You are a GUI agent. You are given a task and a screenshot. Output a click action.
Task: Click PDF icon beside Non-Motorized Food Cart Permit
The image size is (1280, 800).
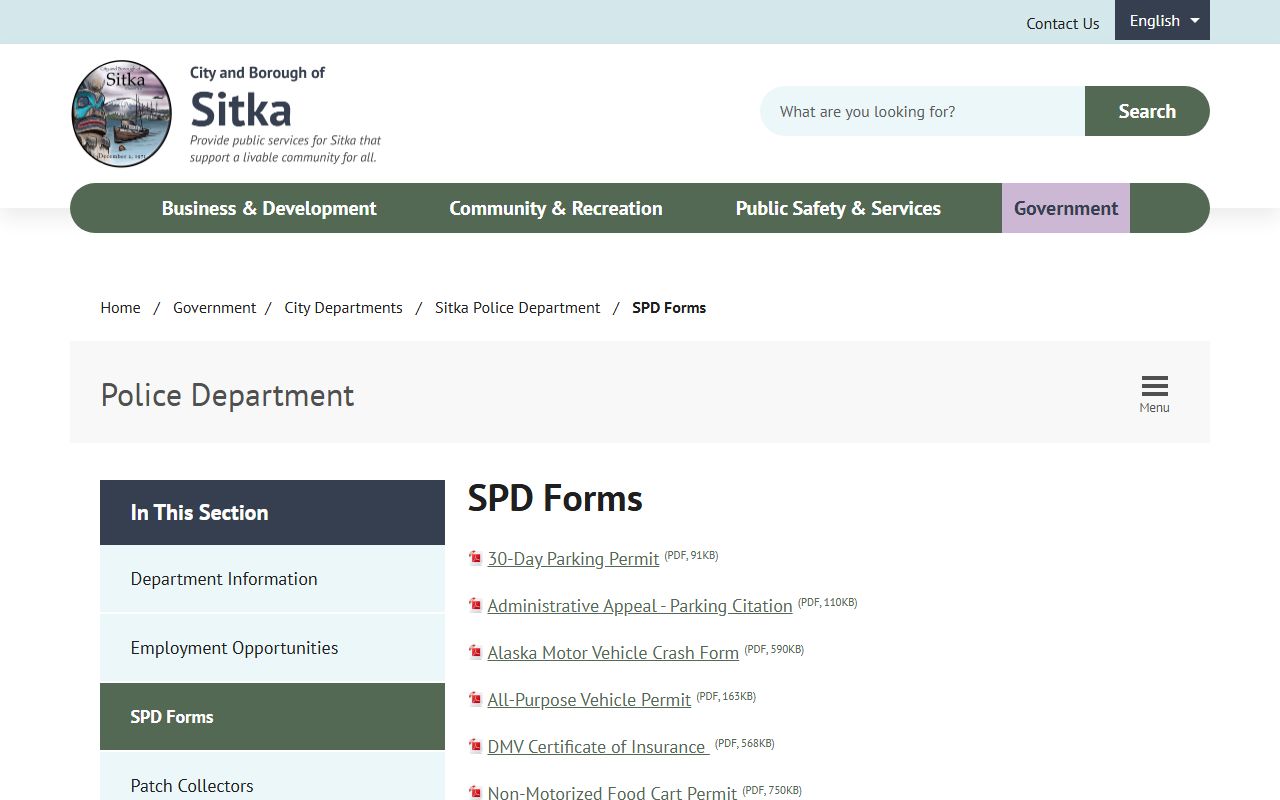pos(476,792)
